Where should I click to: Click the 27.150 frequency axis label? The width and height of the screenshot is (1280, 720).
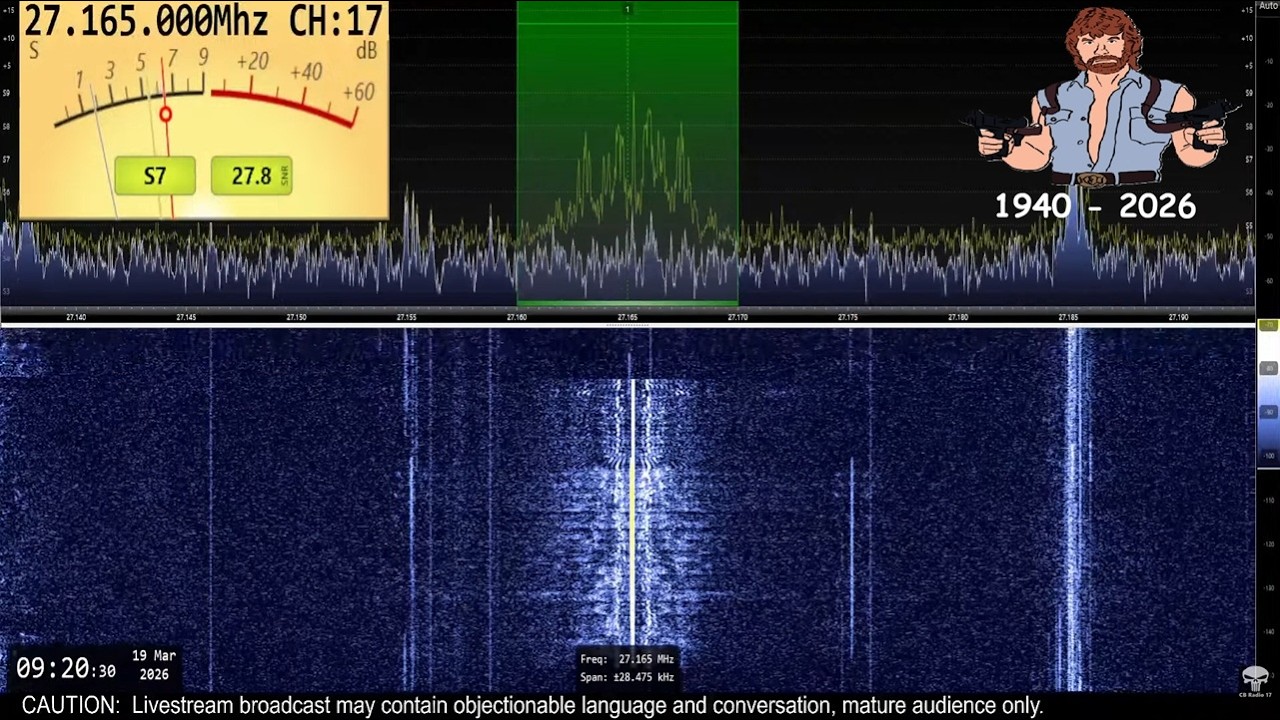(296, 317)
